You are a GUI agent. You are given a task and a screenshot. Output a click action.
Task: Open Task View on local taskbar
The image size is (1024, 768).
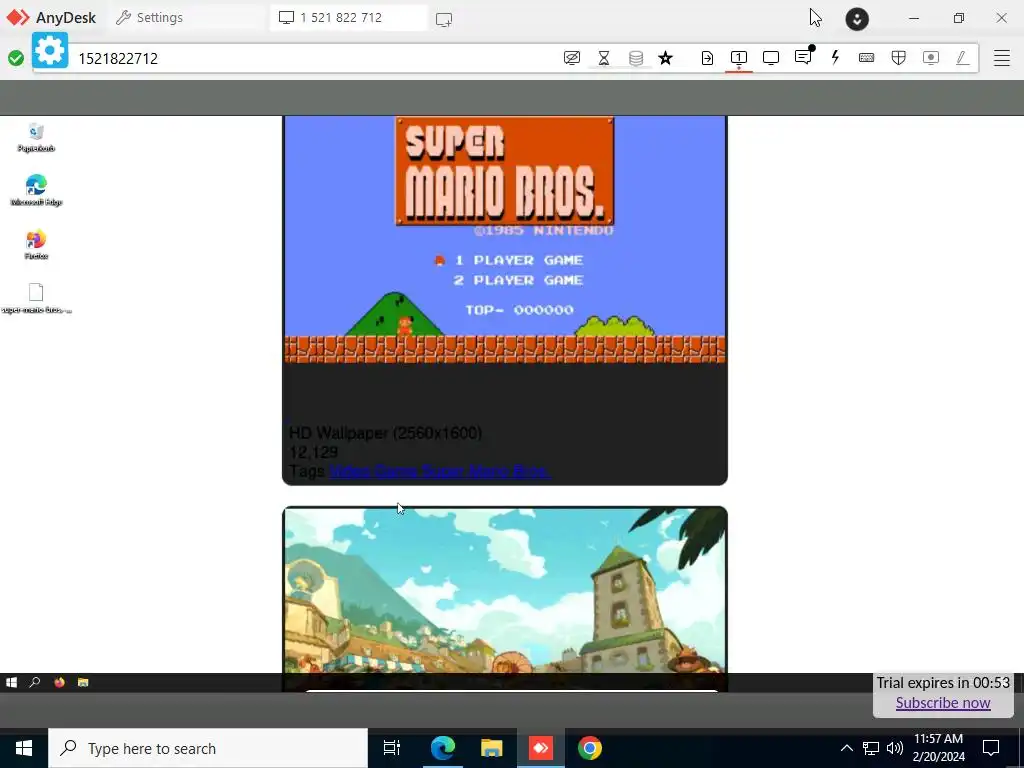pyautogui.click(x=392, y=748)
